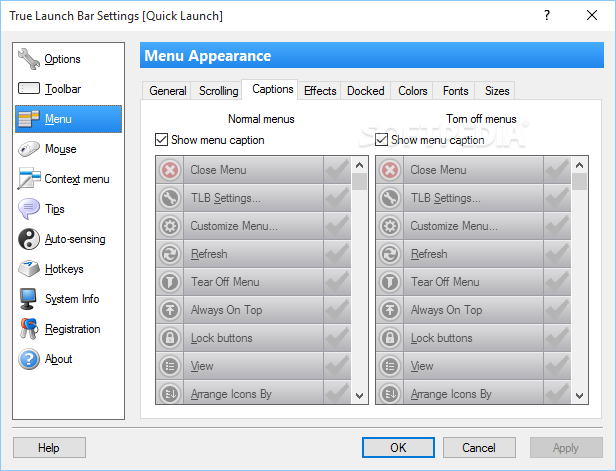Viewport: 616px width, 471px height.
Task: Select the System Info monitor icon
Action: [x=29, y=299]
